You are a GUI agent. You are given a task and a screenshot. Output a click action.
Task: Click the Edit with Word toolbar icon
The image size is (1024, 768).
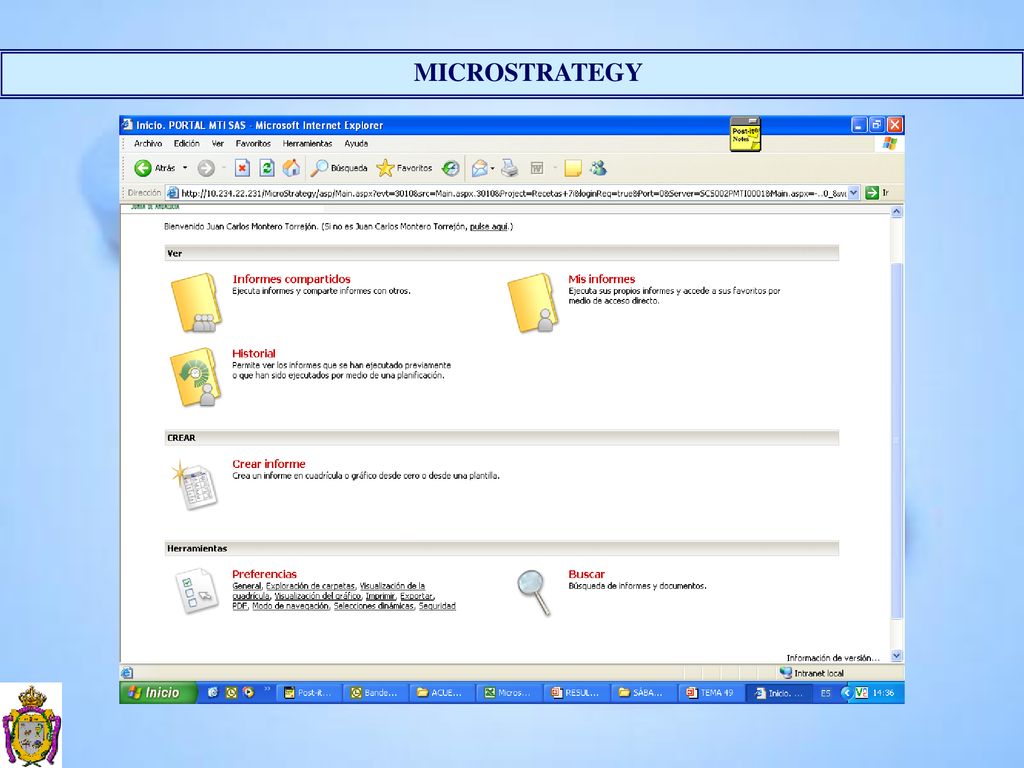point(537,168)
